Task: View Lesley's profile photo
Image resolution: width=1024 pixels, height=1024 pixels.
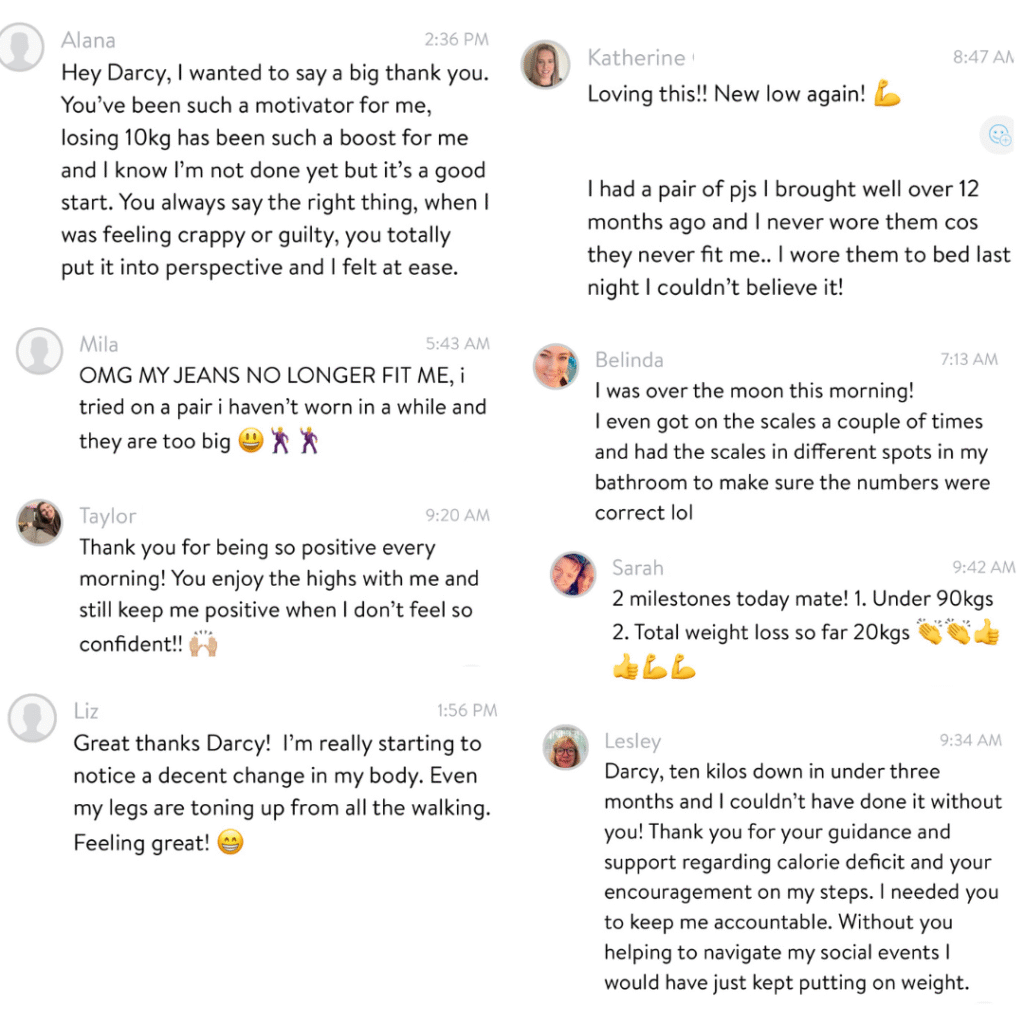Action: (x=566, y=747)
